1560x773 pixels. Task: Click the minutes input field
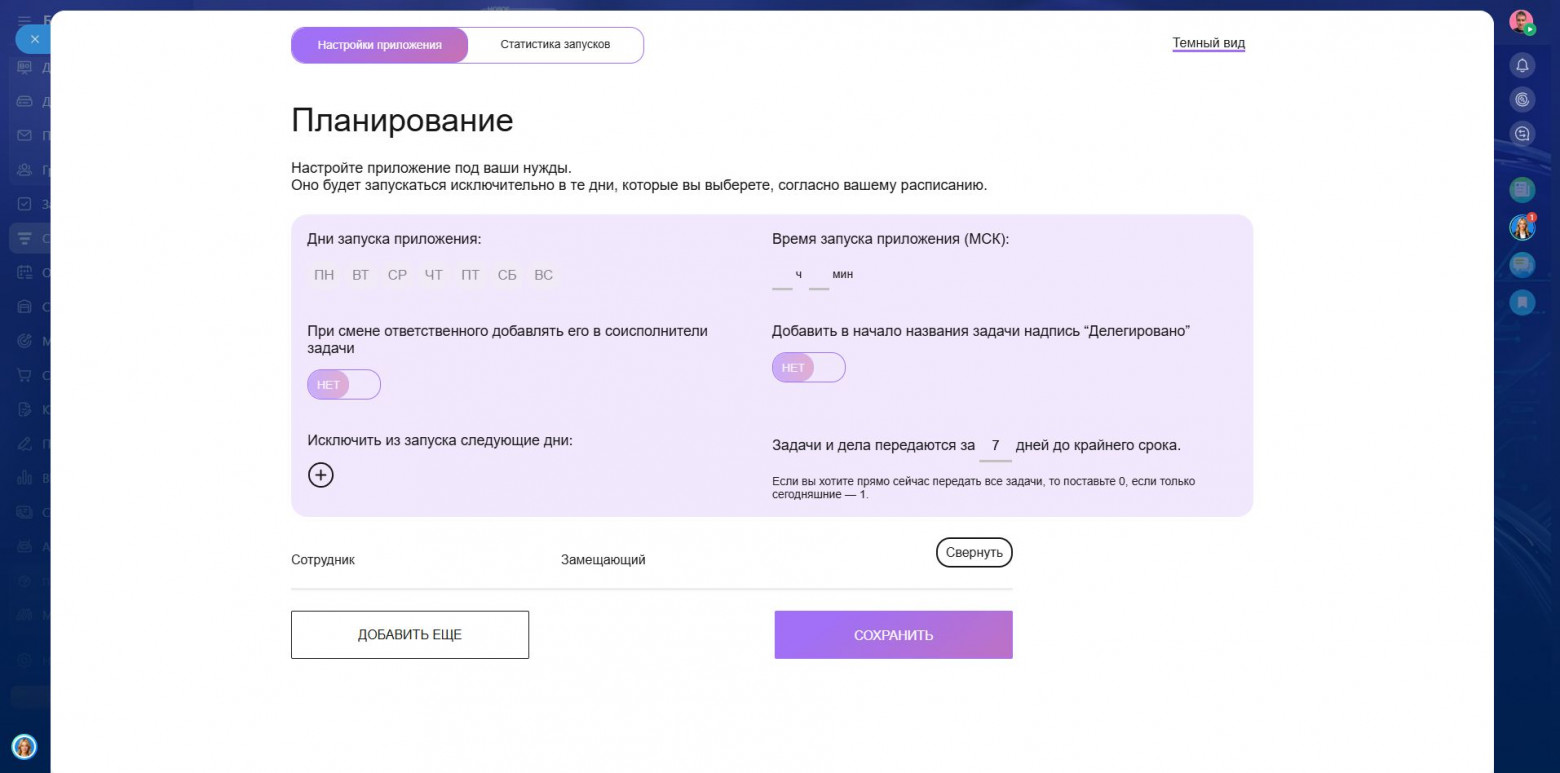coord(819,276)
